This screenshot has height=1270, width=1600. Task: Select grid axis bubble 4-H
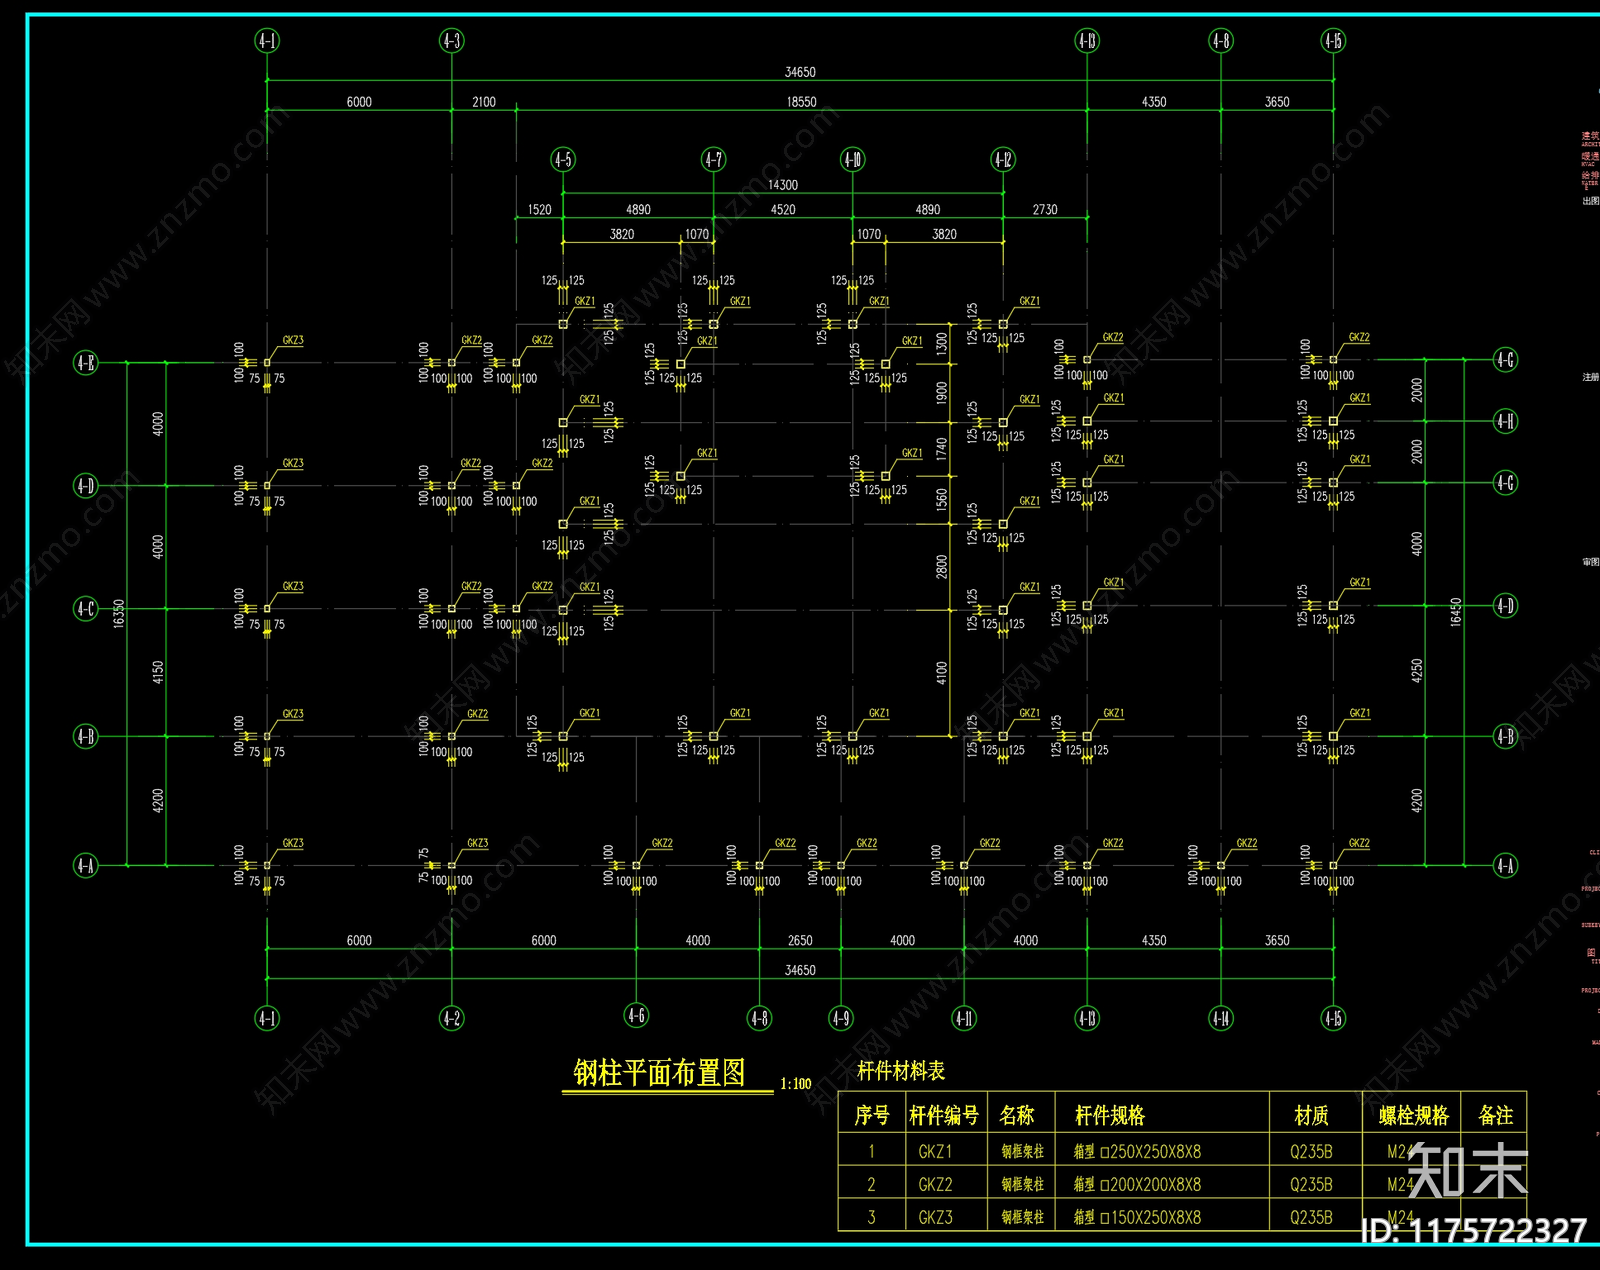click(x=1505, y=421)
